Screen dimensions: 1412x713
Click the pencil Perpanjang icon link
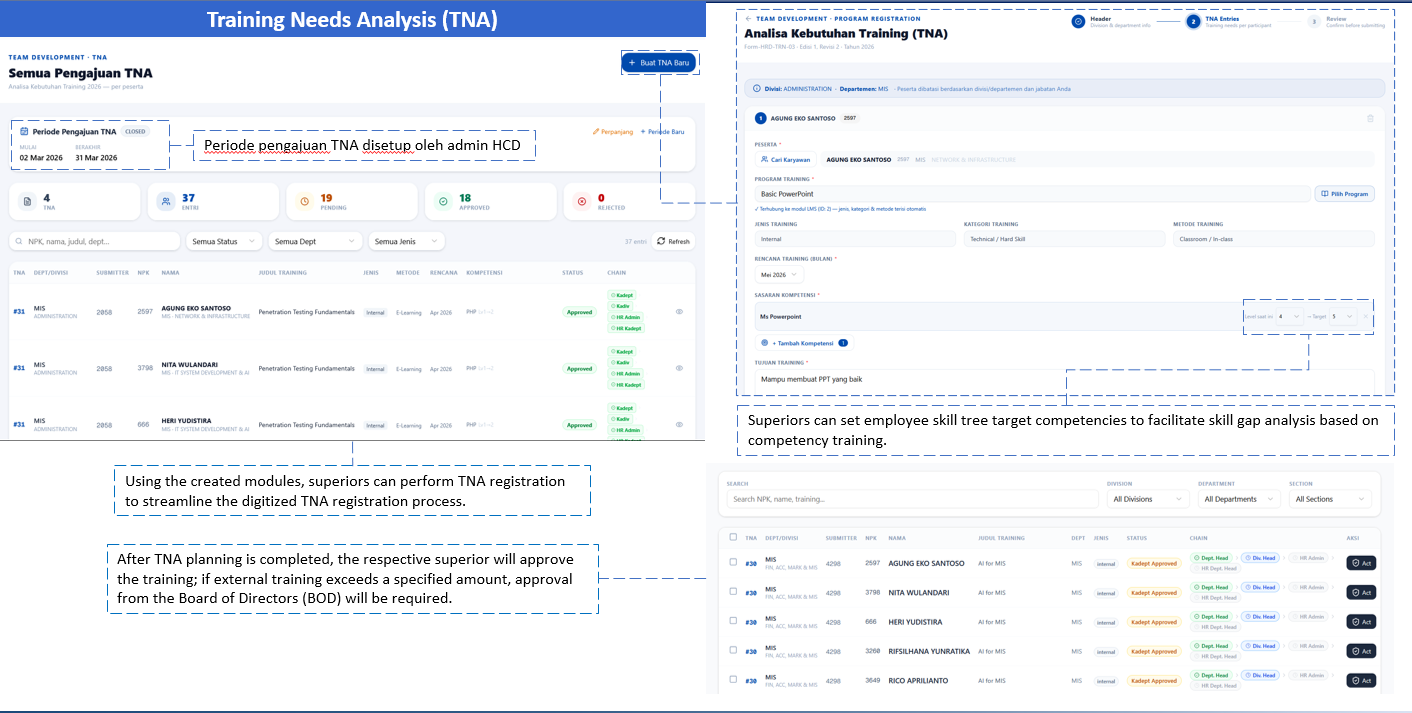click(x=596, y=131)
